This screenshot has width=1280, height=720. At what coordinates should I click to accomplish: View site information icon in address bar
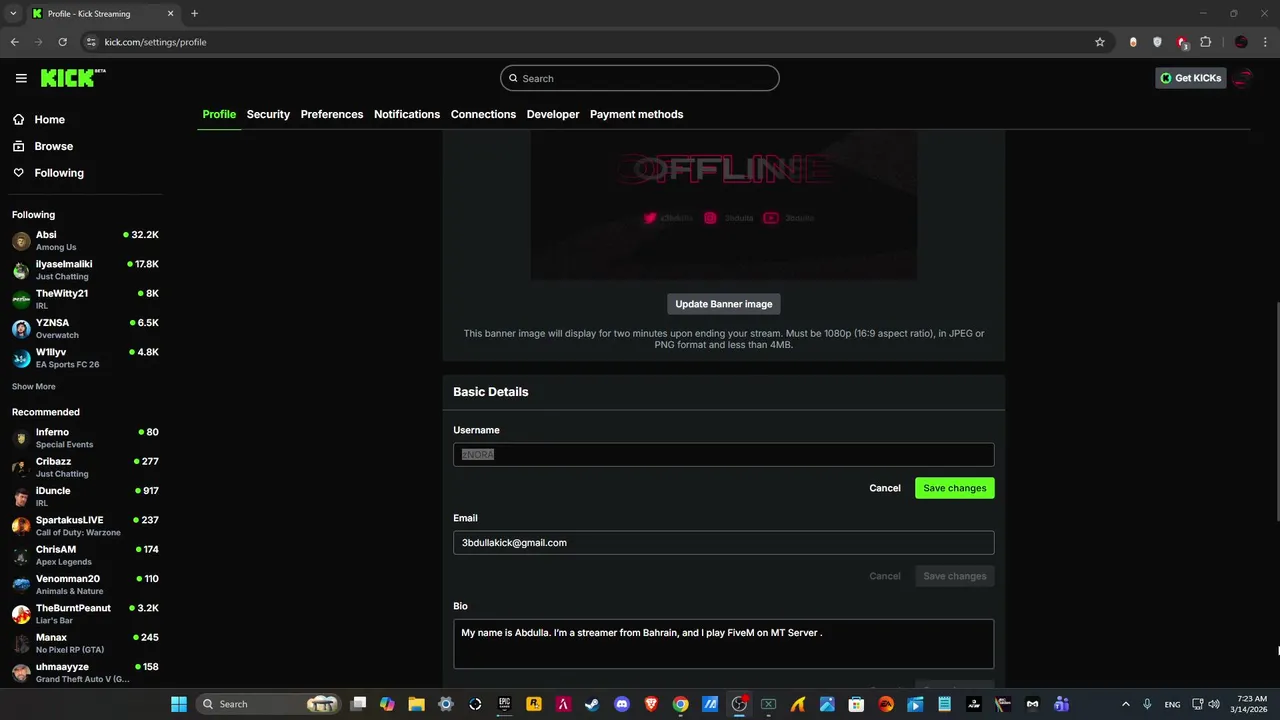91,42
